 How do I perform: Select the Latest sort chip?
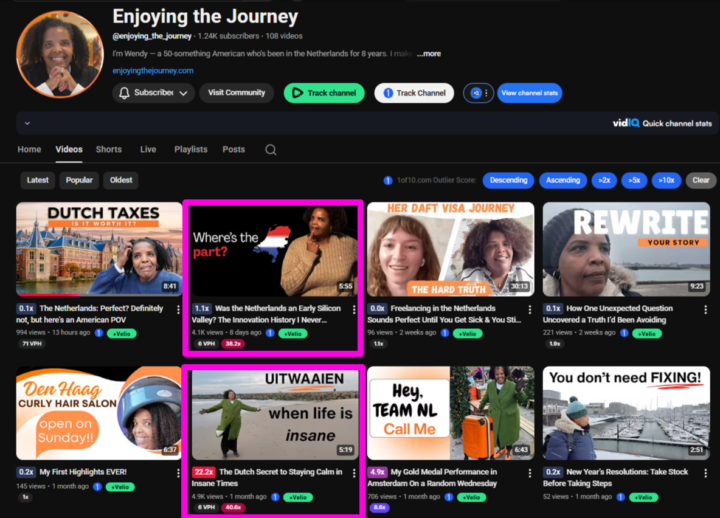pyautogui.click(x=38, y=180)
